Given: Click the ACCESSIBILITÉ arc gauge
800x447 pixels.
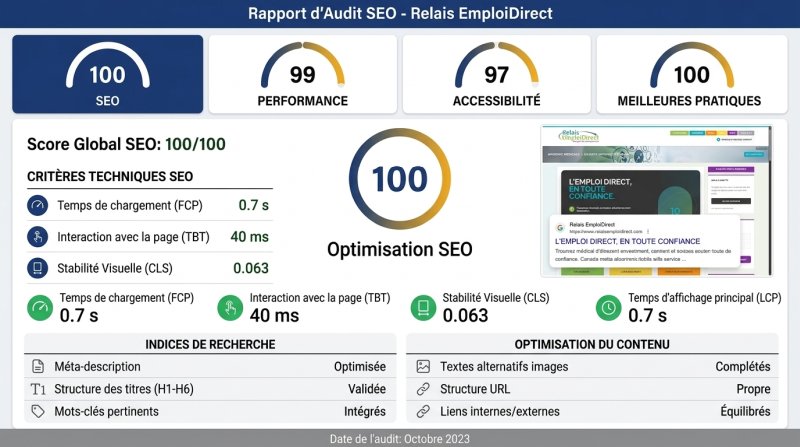Looking at the screenshot, I should [496, 65].
